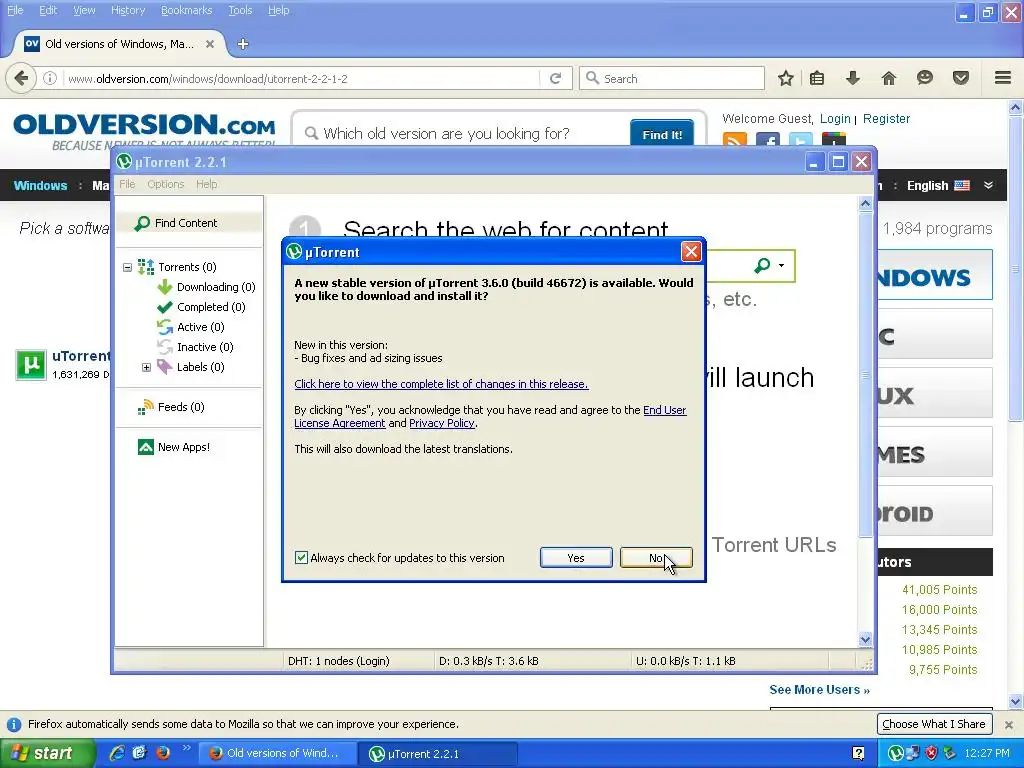The width and height of the screenshot is (1024, 768).
Task: Open search provider dropdown arrow in µTorrent
Action: coord(781,266)
